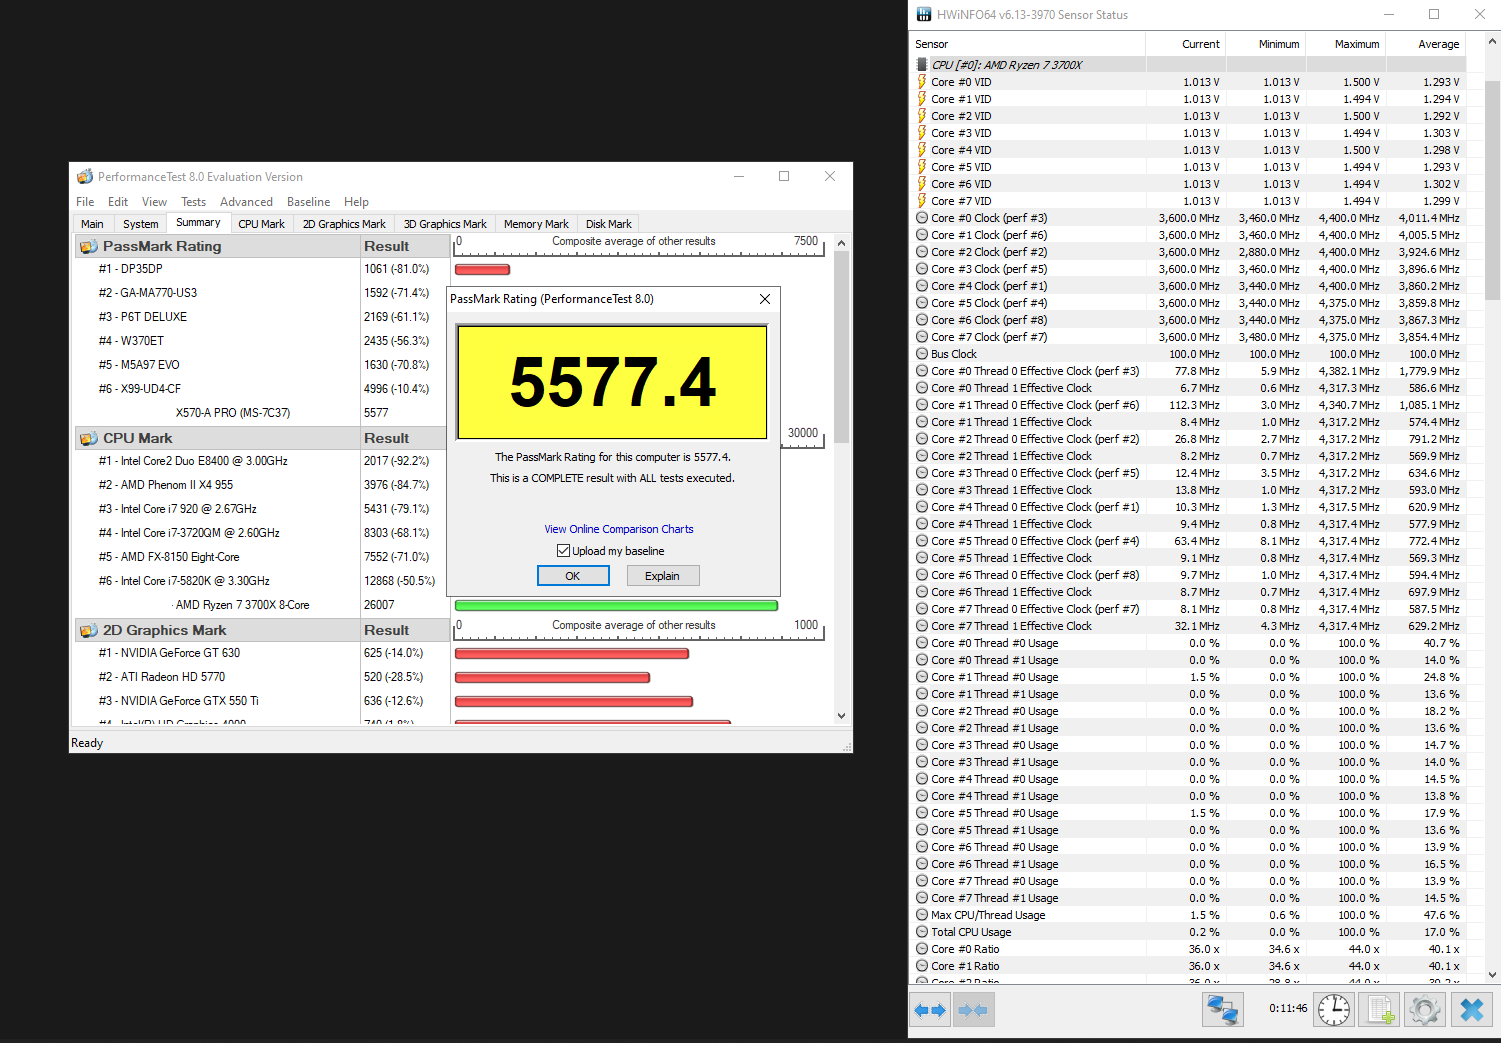Click the HWiNFO save log file icon
This screenshot has width=1501, height=1043.
[x=1379, y=1009]
